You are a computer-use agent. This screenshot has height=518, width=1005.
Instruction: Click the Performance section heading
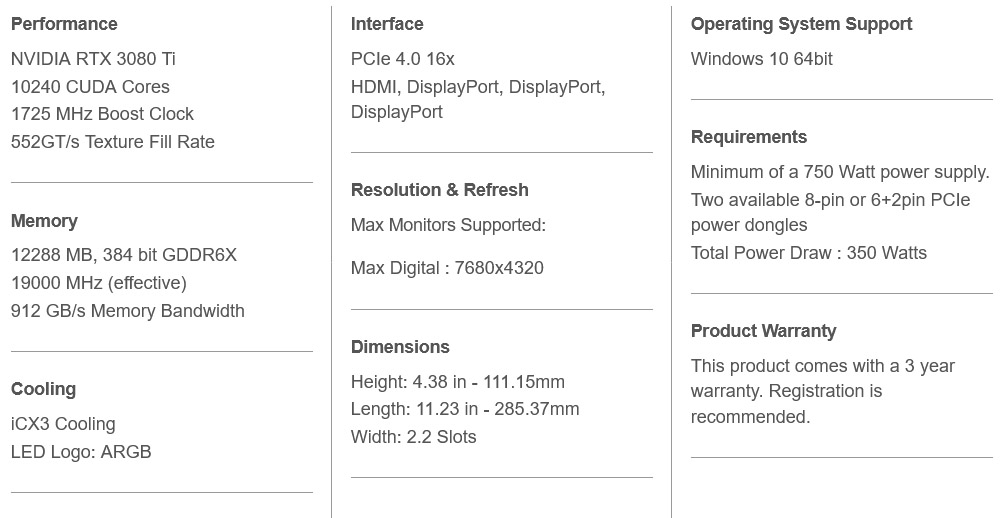pos(64,24)
